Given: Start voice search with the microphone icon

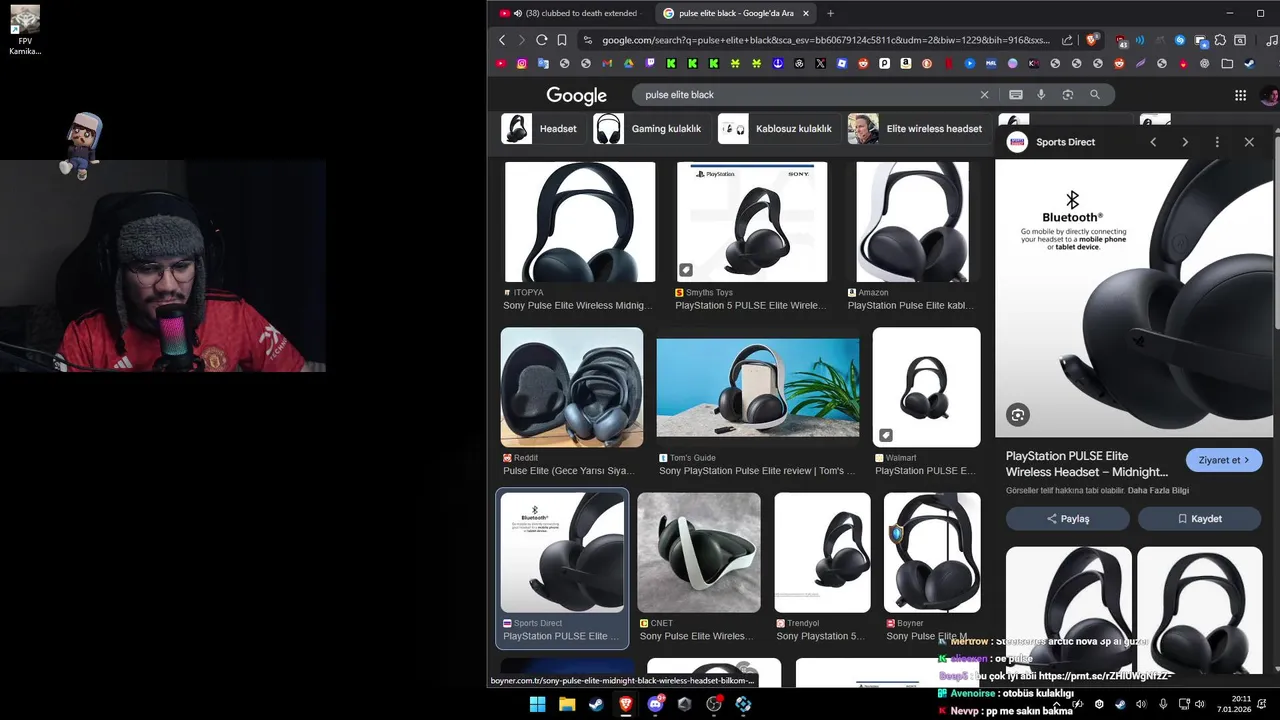Looking at the screenshot, I should [1041, 95].
